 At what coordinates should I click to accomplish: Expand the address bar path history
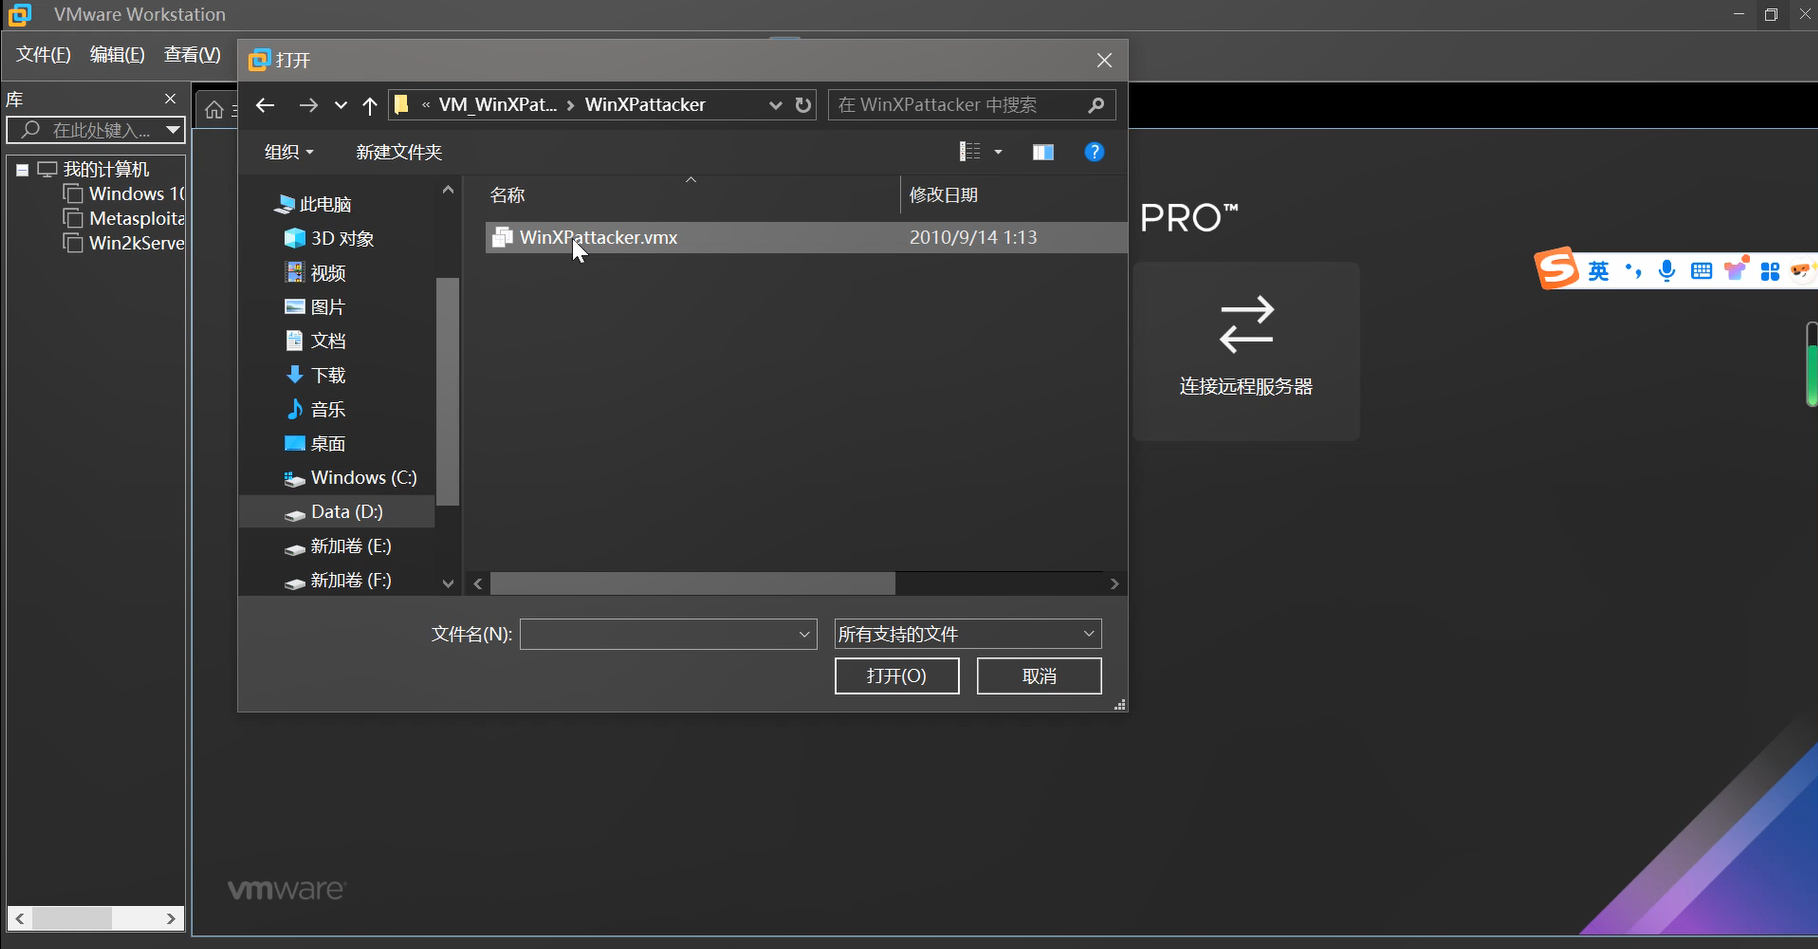(x=775, y=105)
